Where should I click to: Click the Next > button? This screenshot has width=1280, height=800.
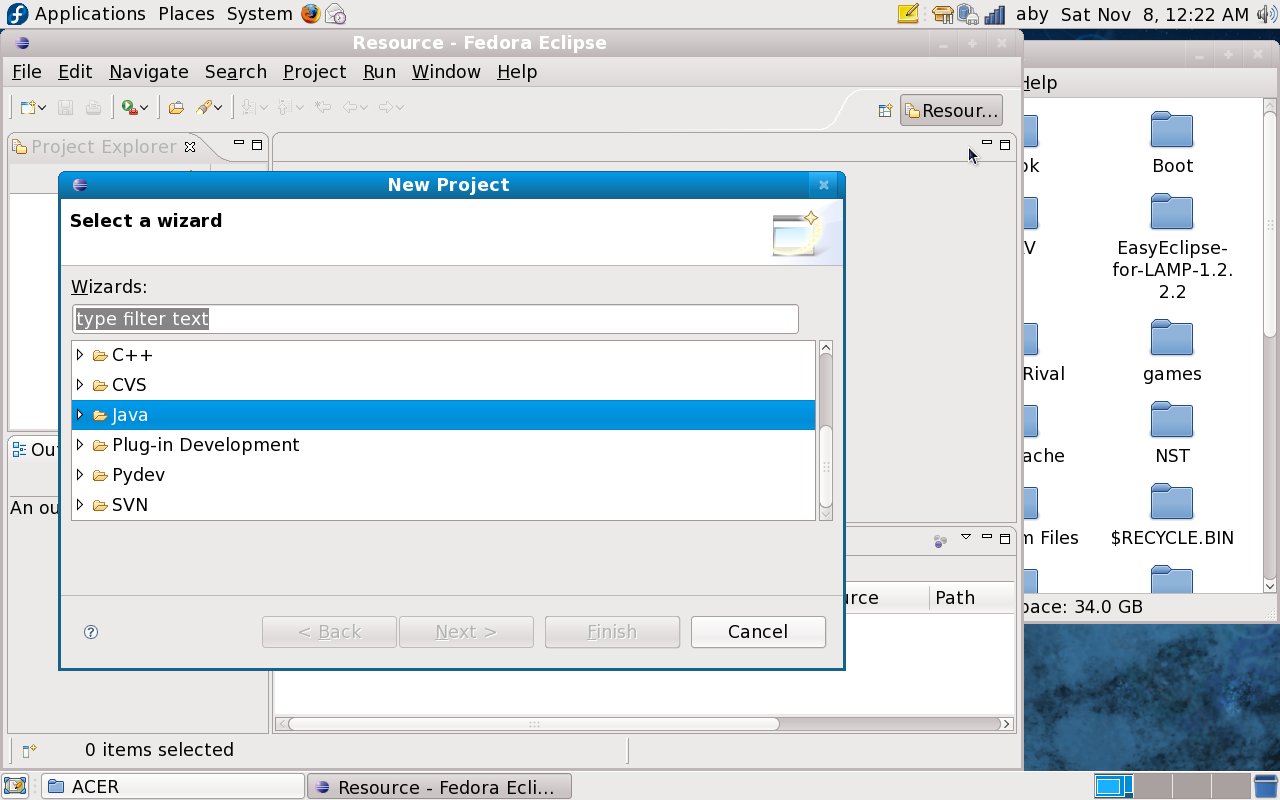click(466, 632)
